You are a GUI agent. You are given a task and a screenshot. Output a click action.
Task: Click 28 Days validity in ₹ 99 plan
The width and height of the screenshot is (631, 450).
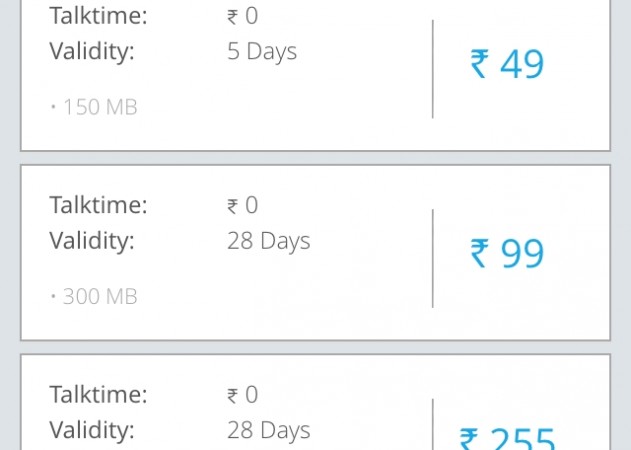[x=268, y=241]
